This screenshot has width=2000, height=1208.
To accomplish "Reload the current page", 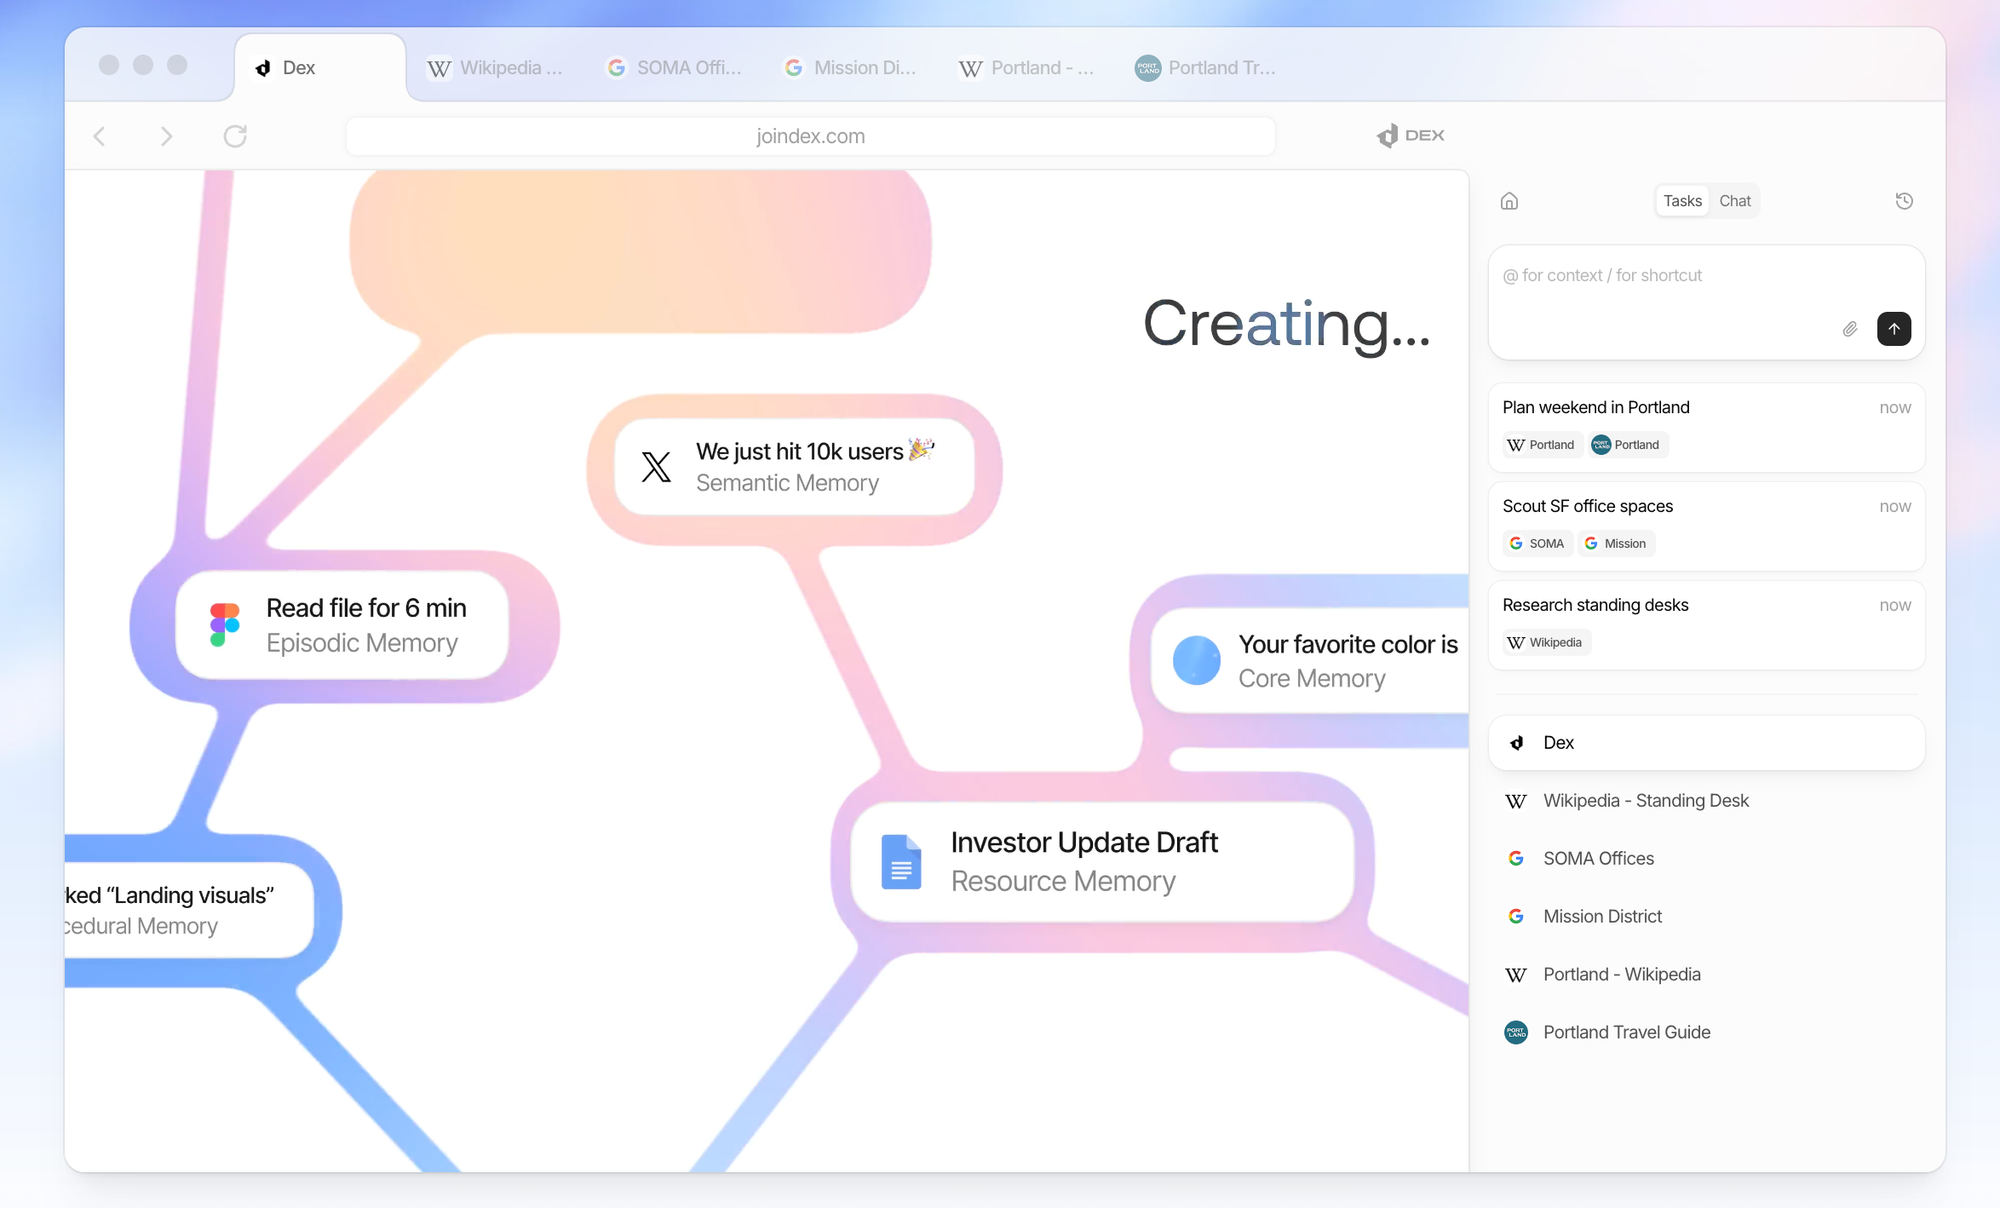I will pyautogui.click(x=235, y=136).
